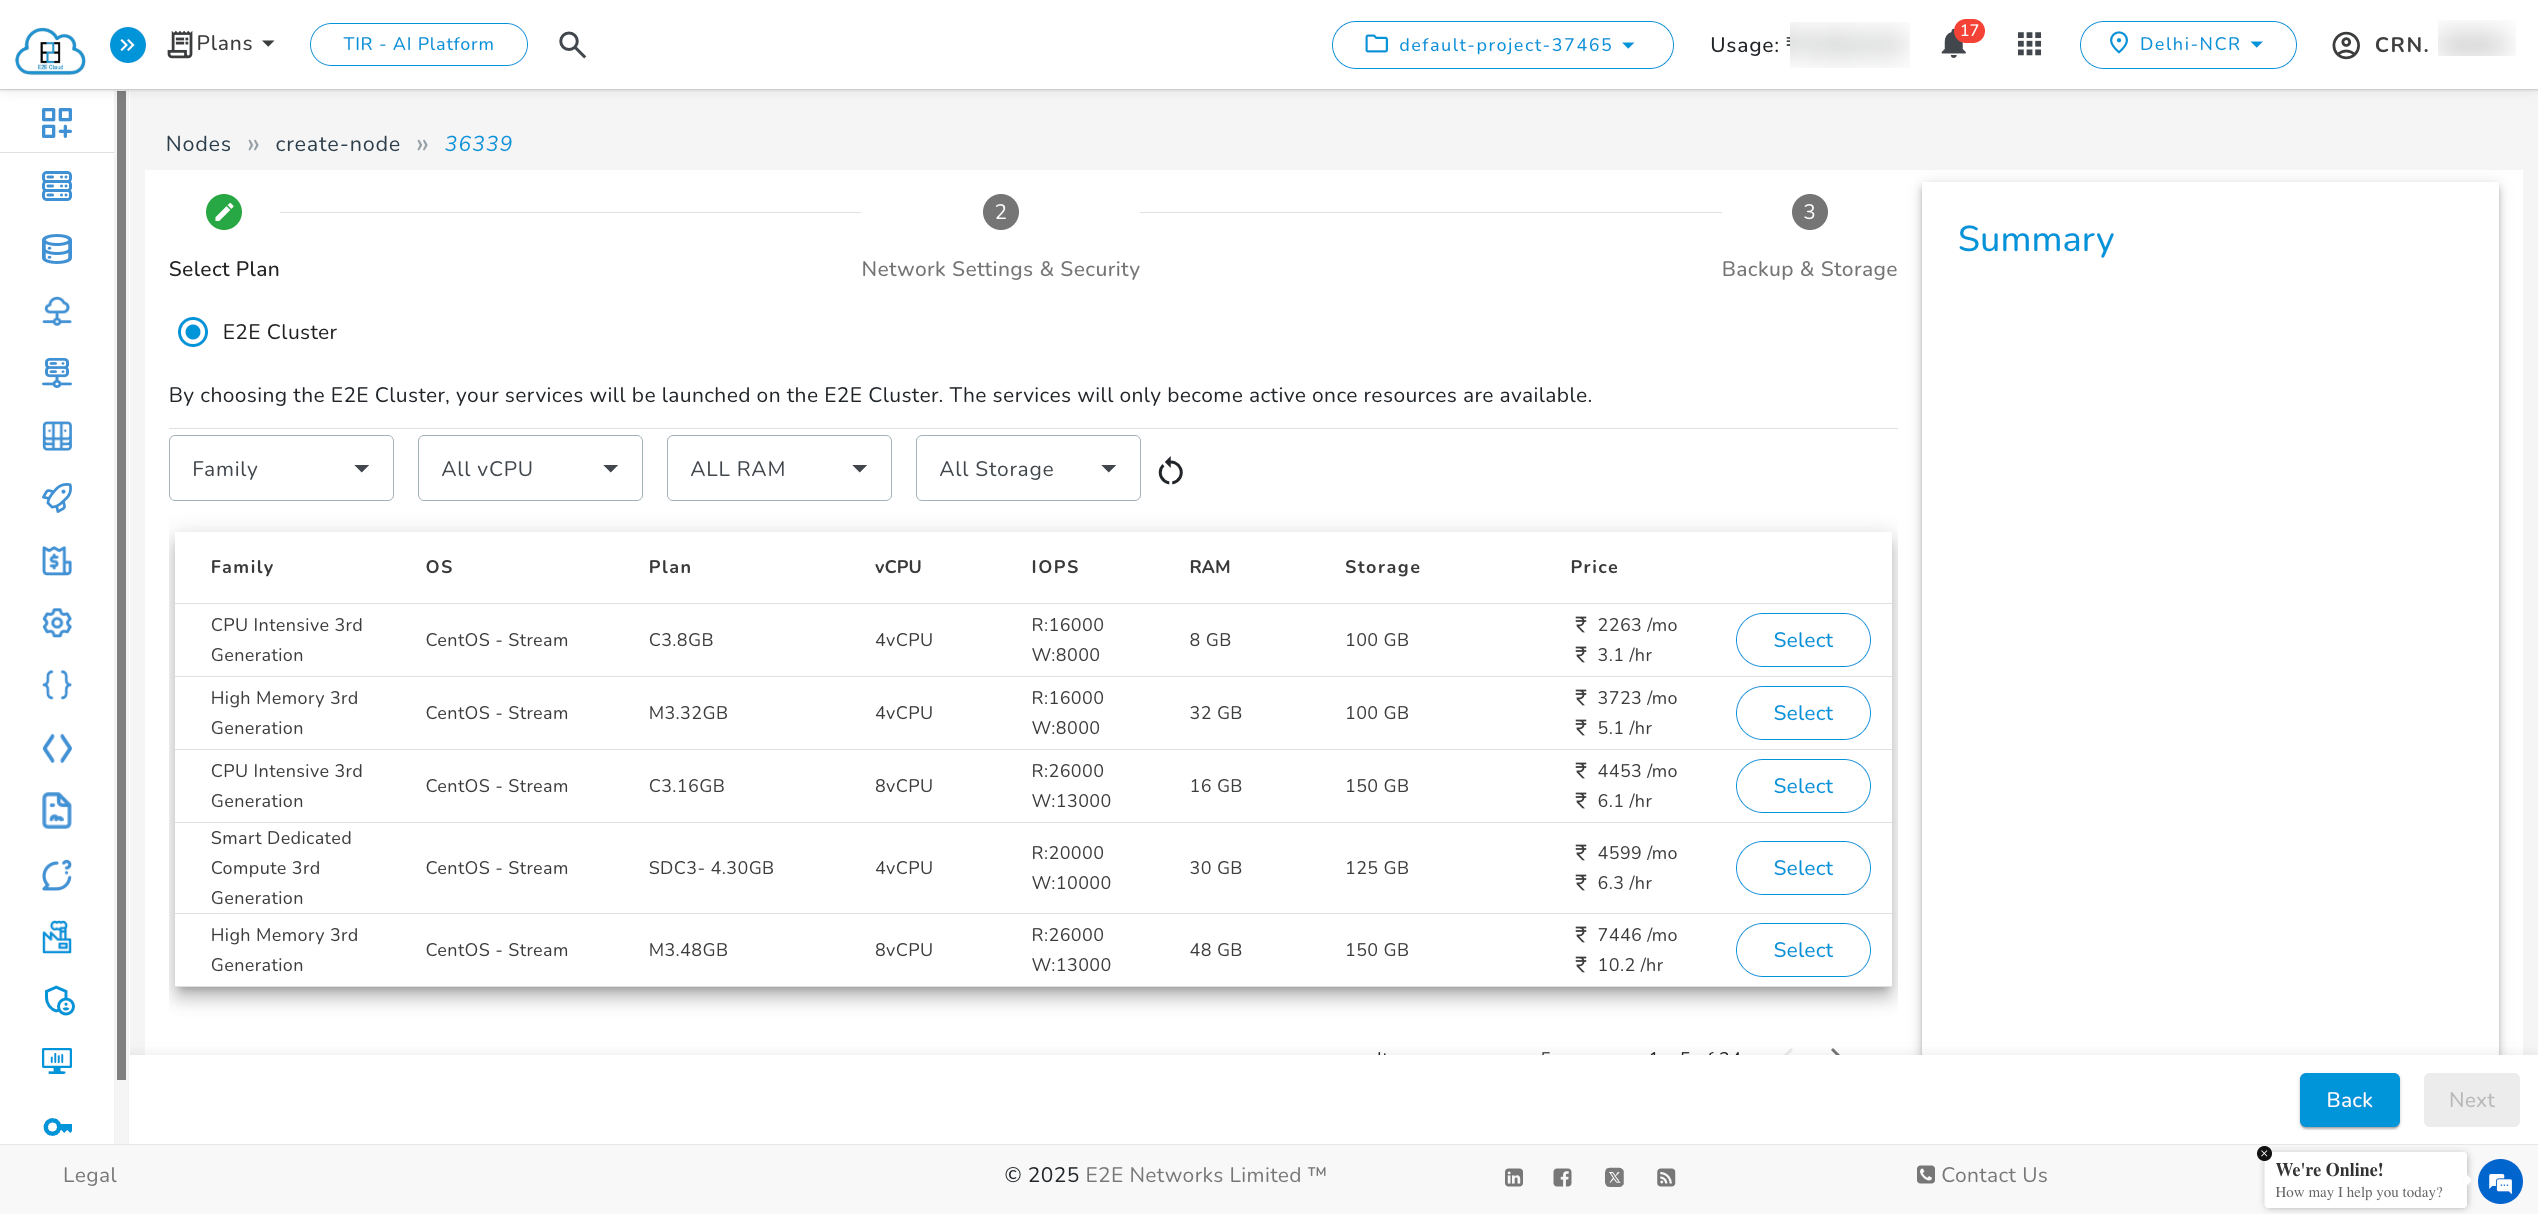Click the Summary panel heading

[x=2035, y=239]
